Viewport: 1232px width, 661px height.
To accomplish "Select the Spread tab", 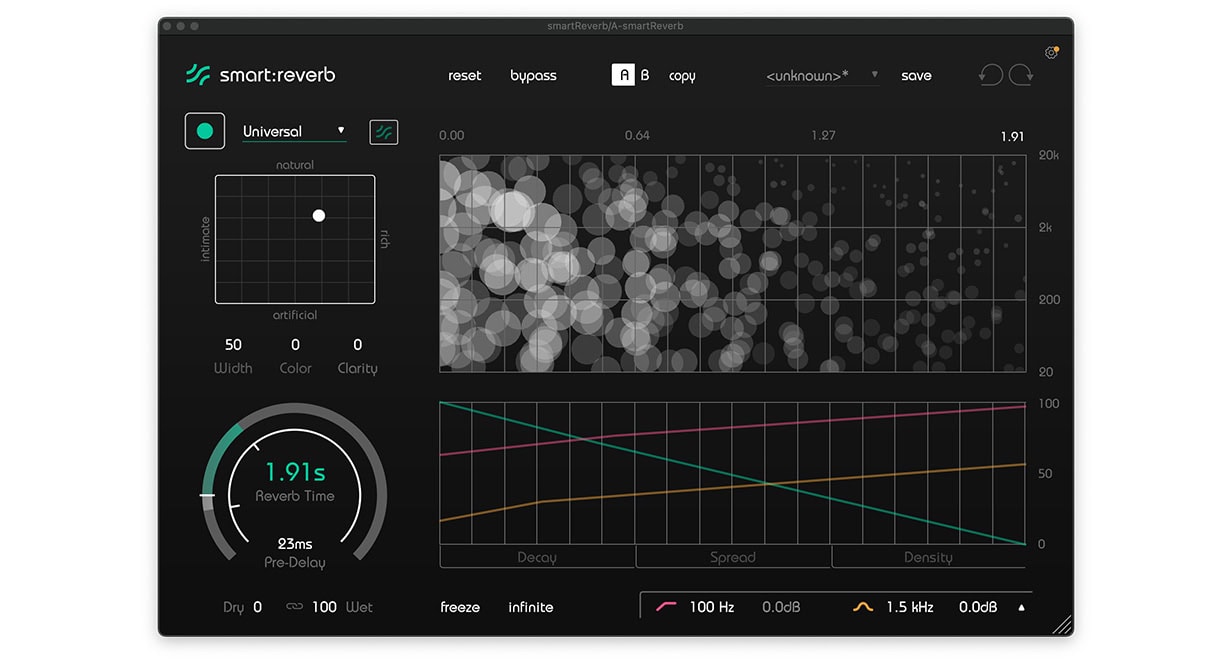I will click(x=733, y=557).
